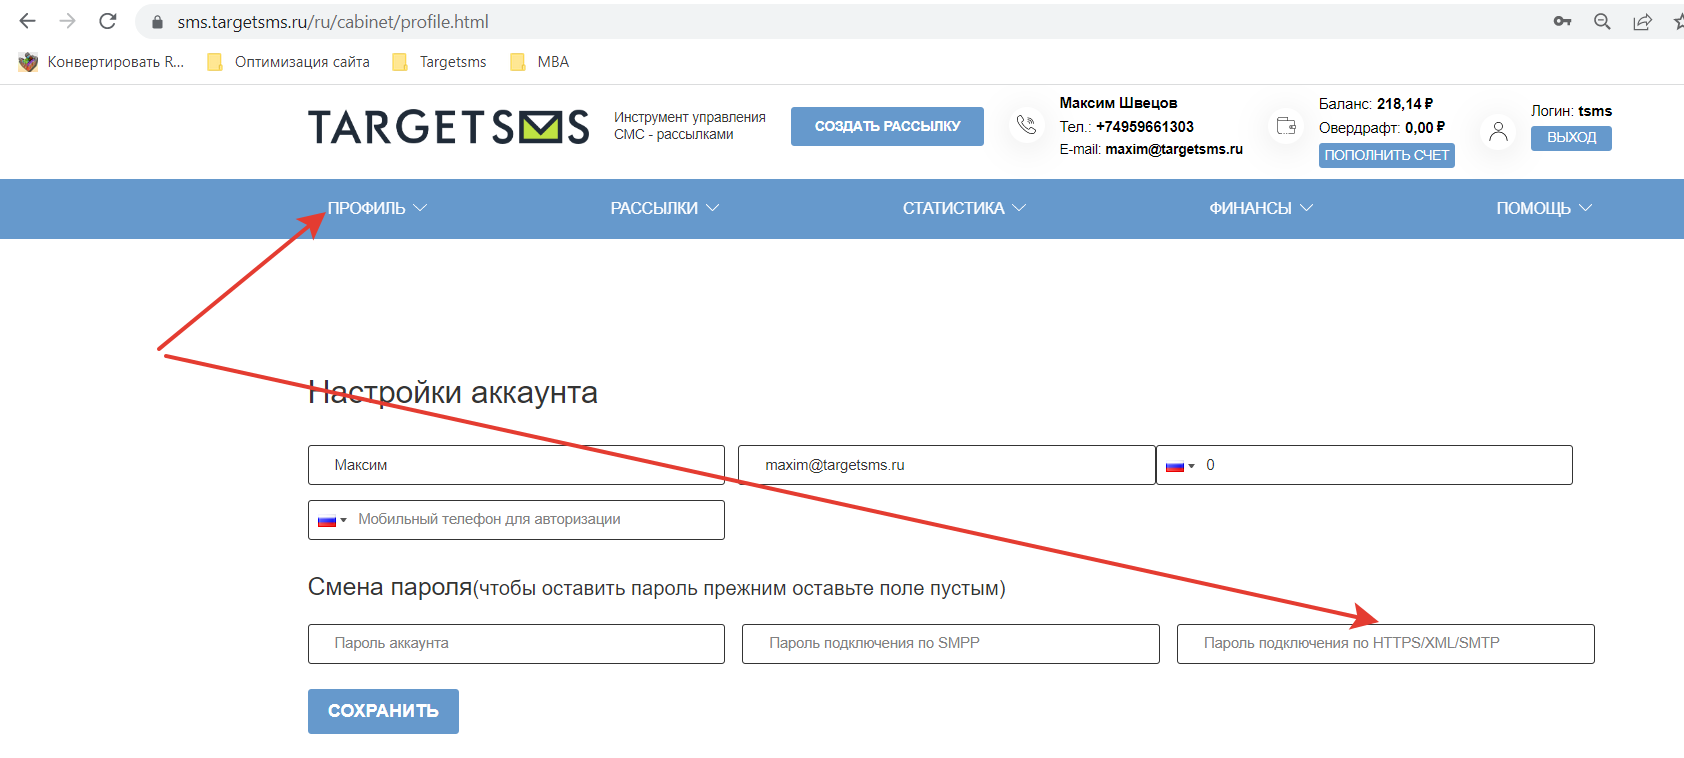The width and height of the screenshot is (1684, 758).
Task: Open the Оптимизация сайта bookmark folder
Action: 288,62
